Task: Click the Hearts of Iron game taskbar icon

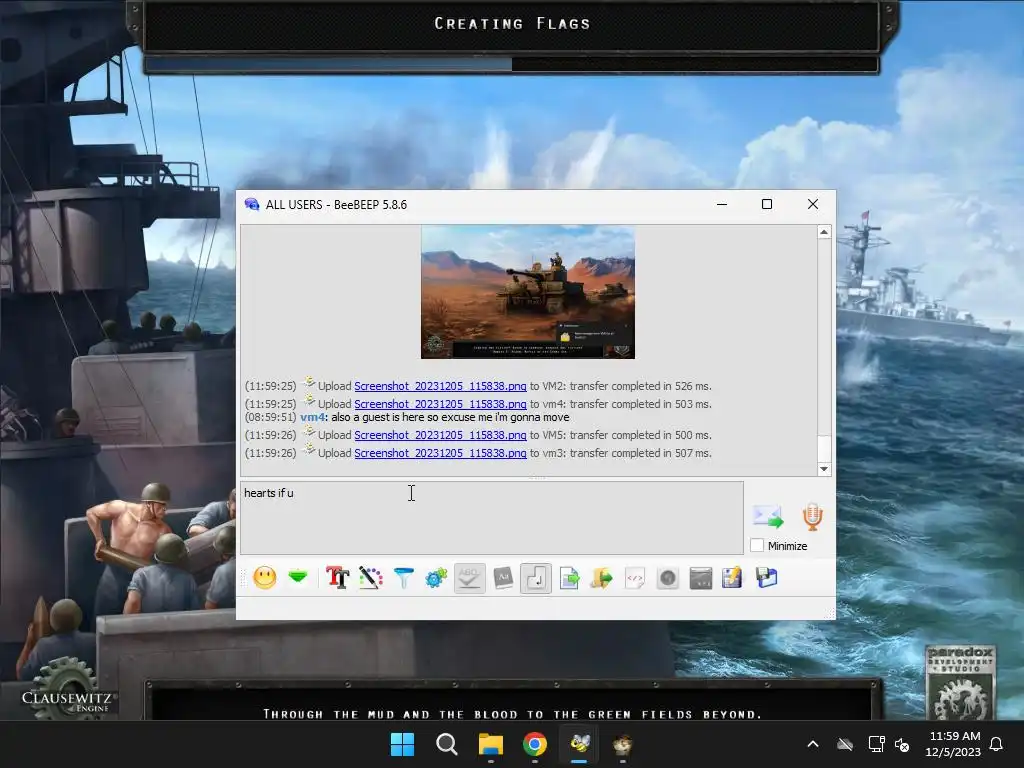Action: coord(622,744)
